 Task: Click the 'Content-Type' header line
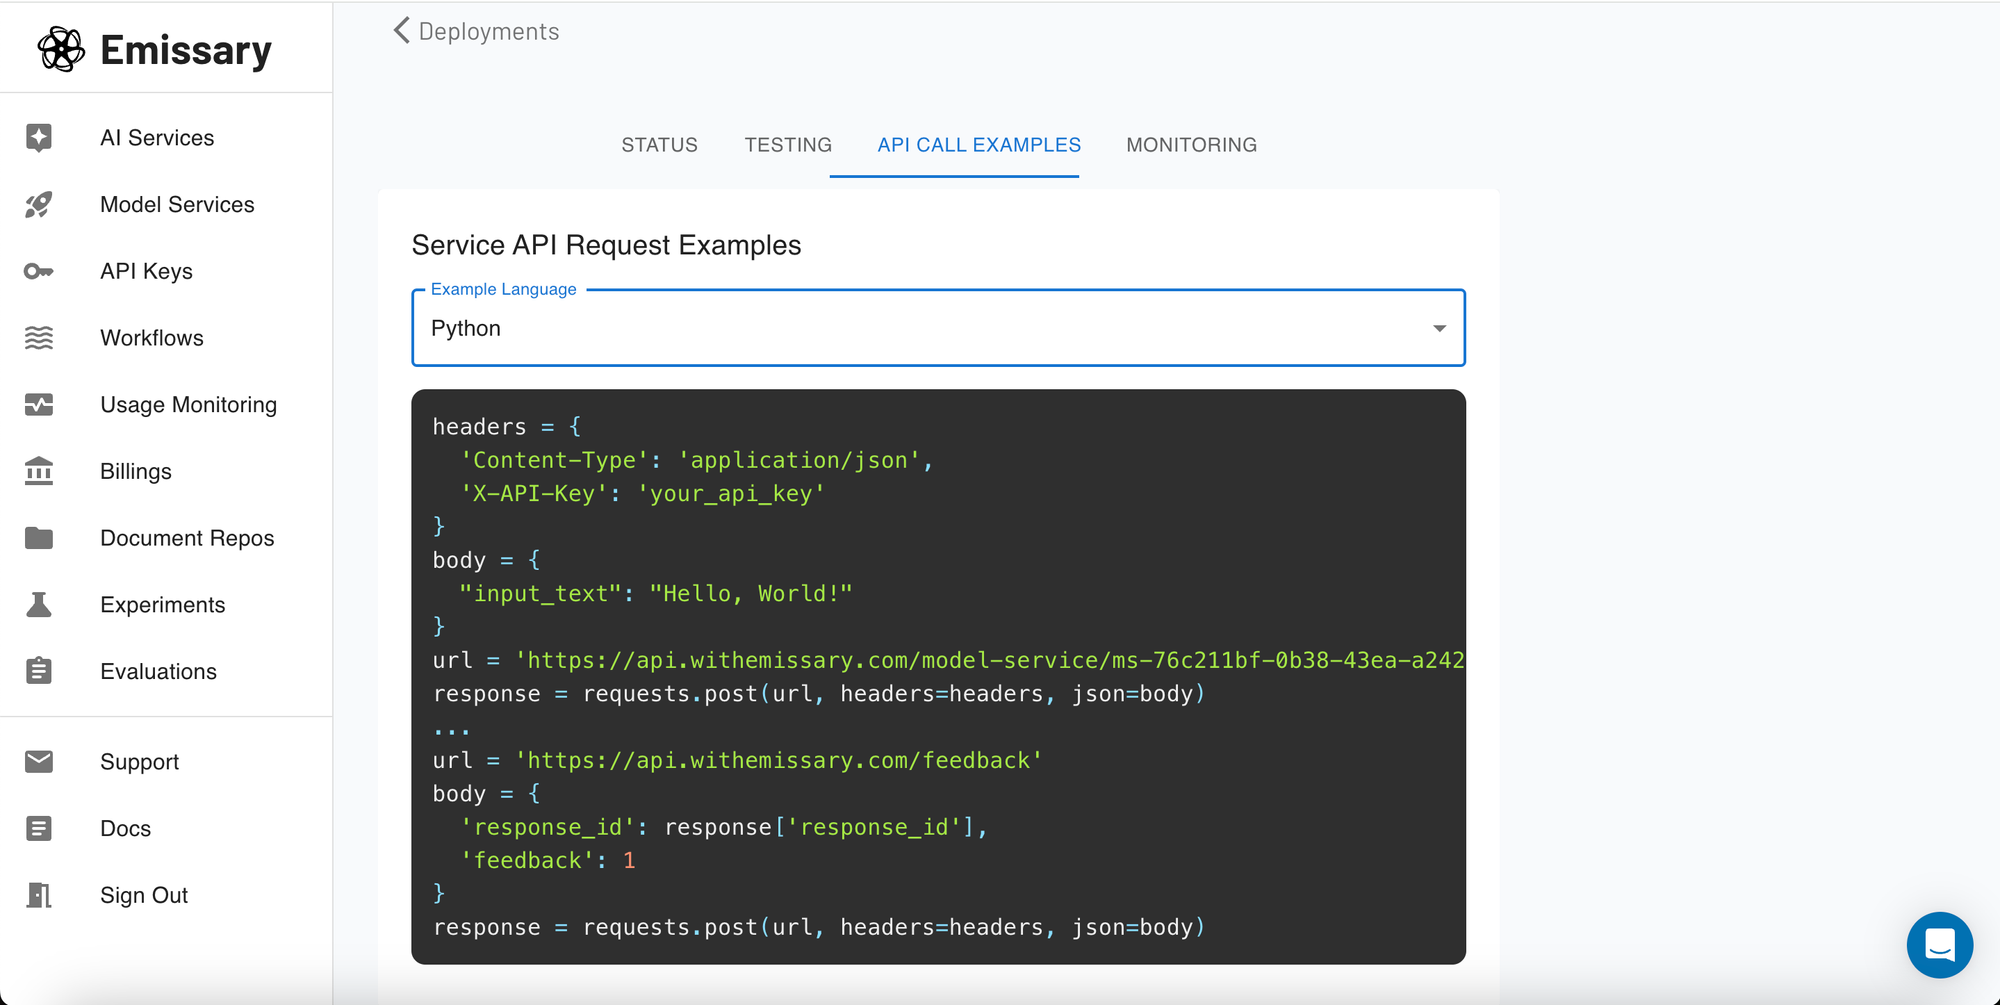click(x=696, y=460)
